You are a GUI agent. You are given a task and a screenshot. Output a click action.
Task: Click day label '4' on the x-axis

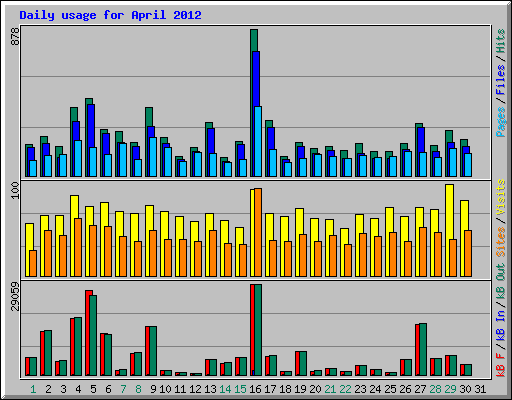78,389
